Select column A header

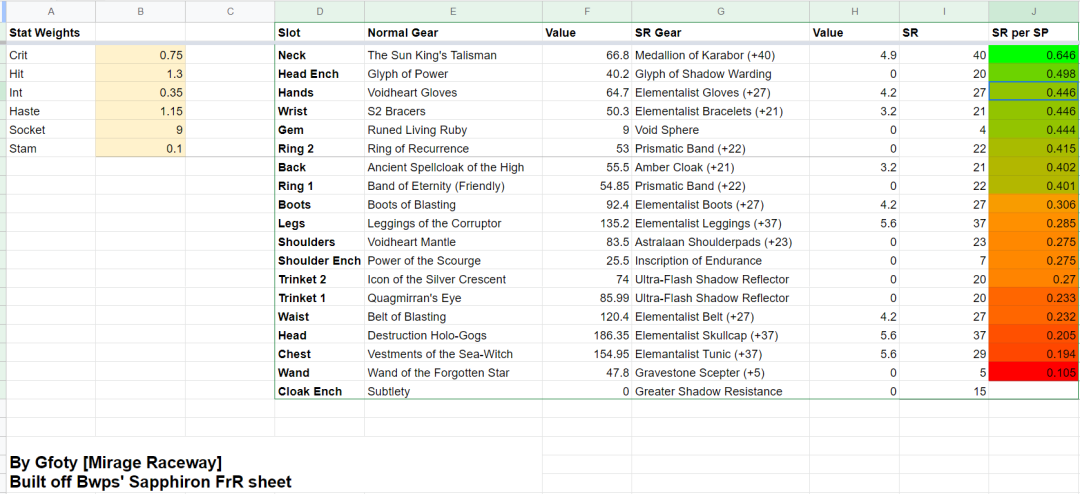[x=50, y=12]
